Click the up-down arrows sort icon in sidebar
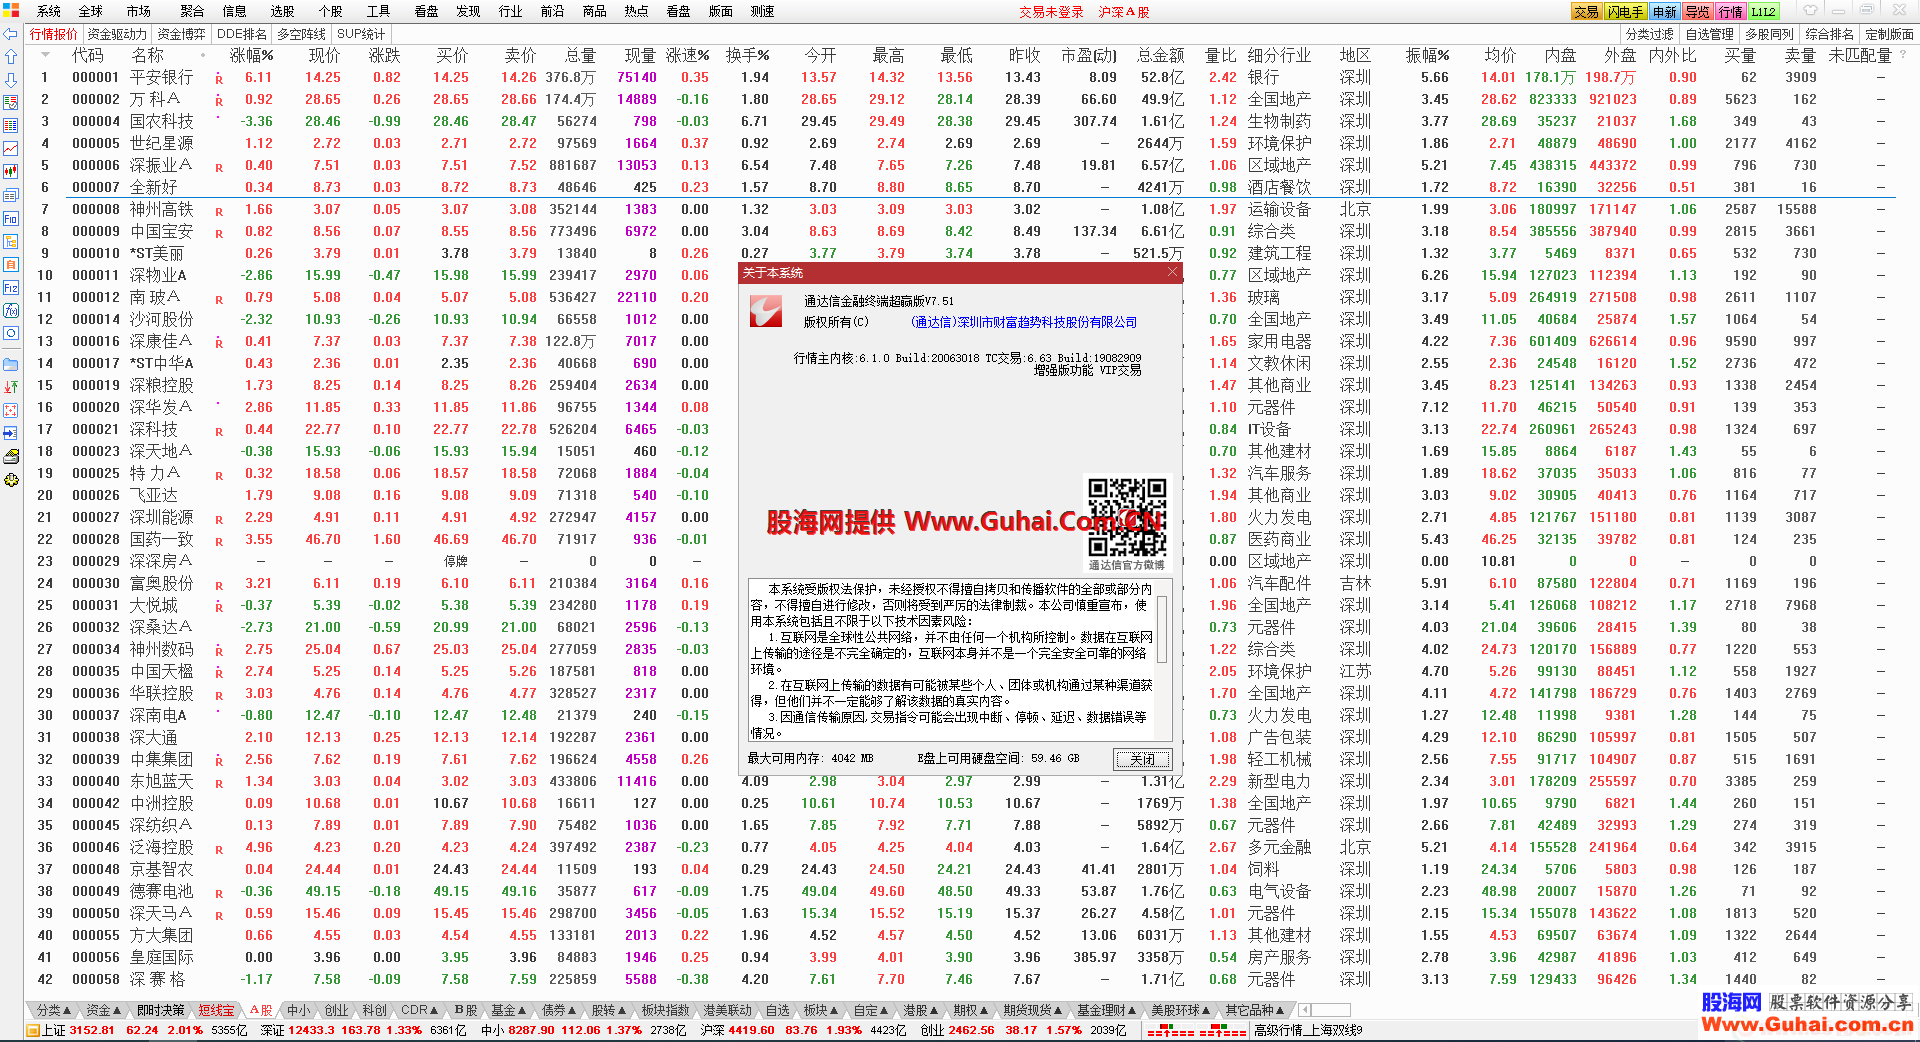 (11, 387)
